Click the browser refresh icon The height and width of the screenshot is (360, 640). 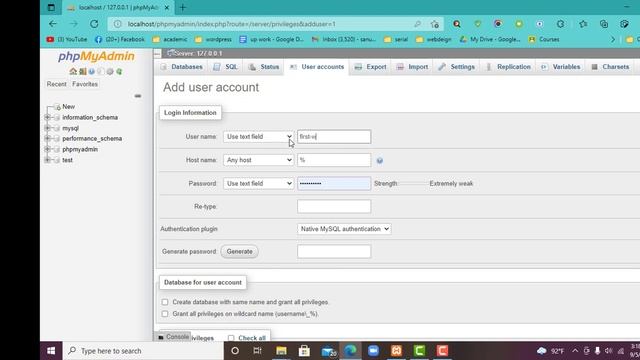click(x=94, y=24)
